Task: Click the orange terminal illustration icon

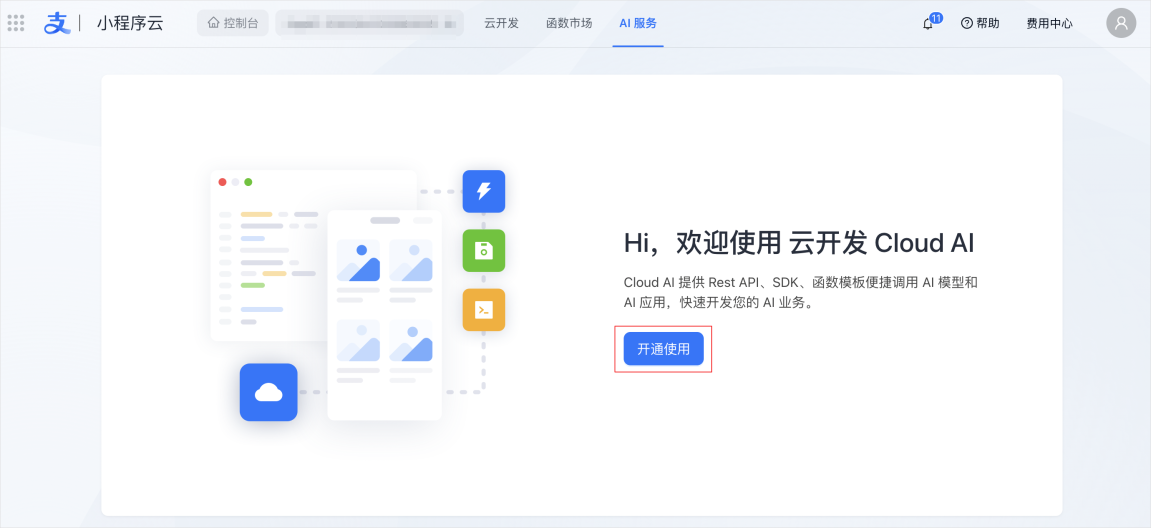Action: 484,310
